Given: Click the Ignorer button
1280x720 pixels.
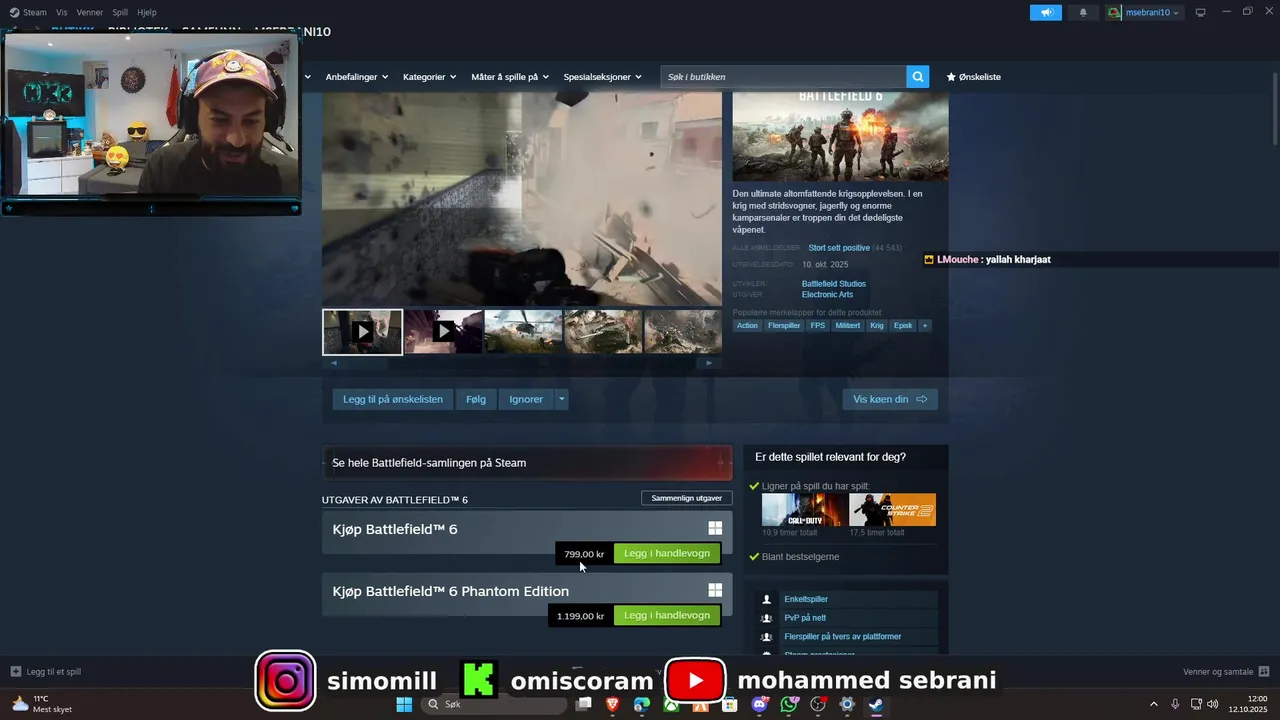Looking at the screenshot, I should 526,399.
